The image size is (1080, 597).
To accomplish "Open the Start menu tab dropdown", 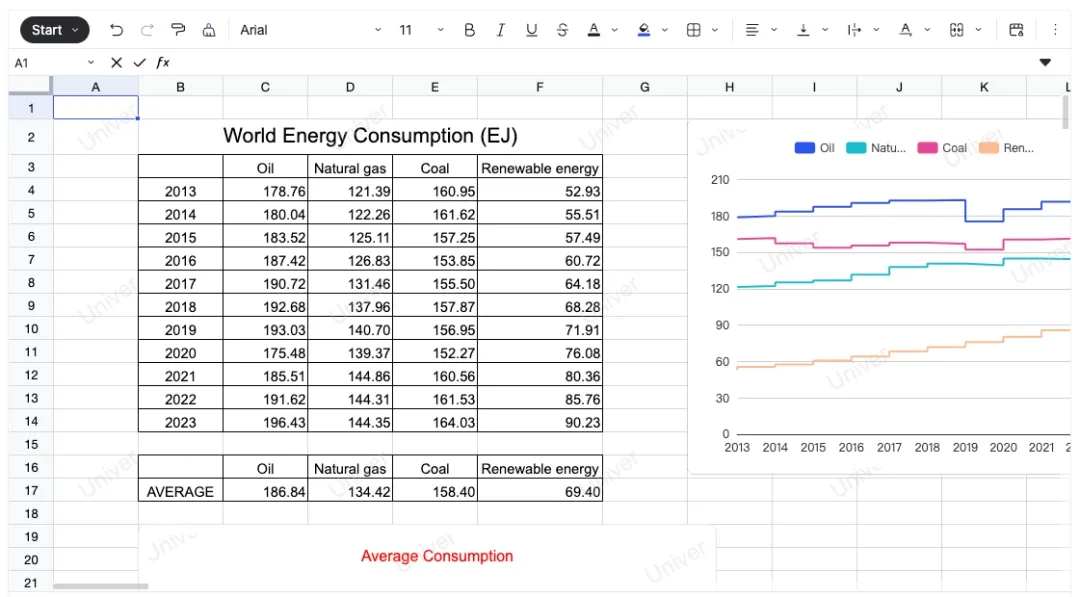I will [54, 30].
